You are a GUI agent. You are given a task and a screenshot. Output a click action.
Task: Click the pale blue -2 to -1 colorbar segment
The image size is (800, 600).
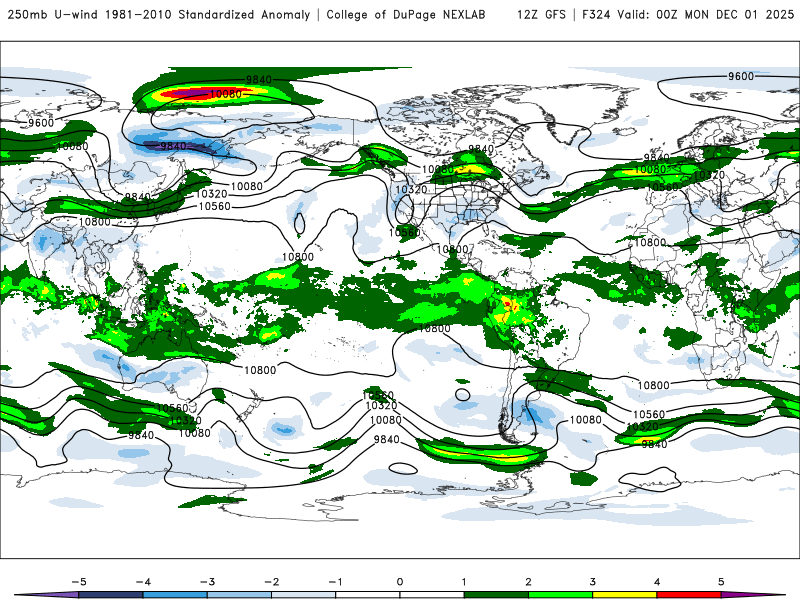click(304, 595)
